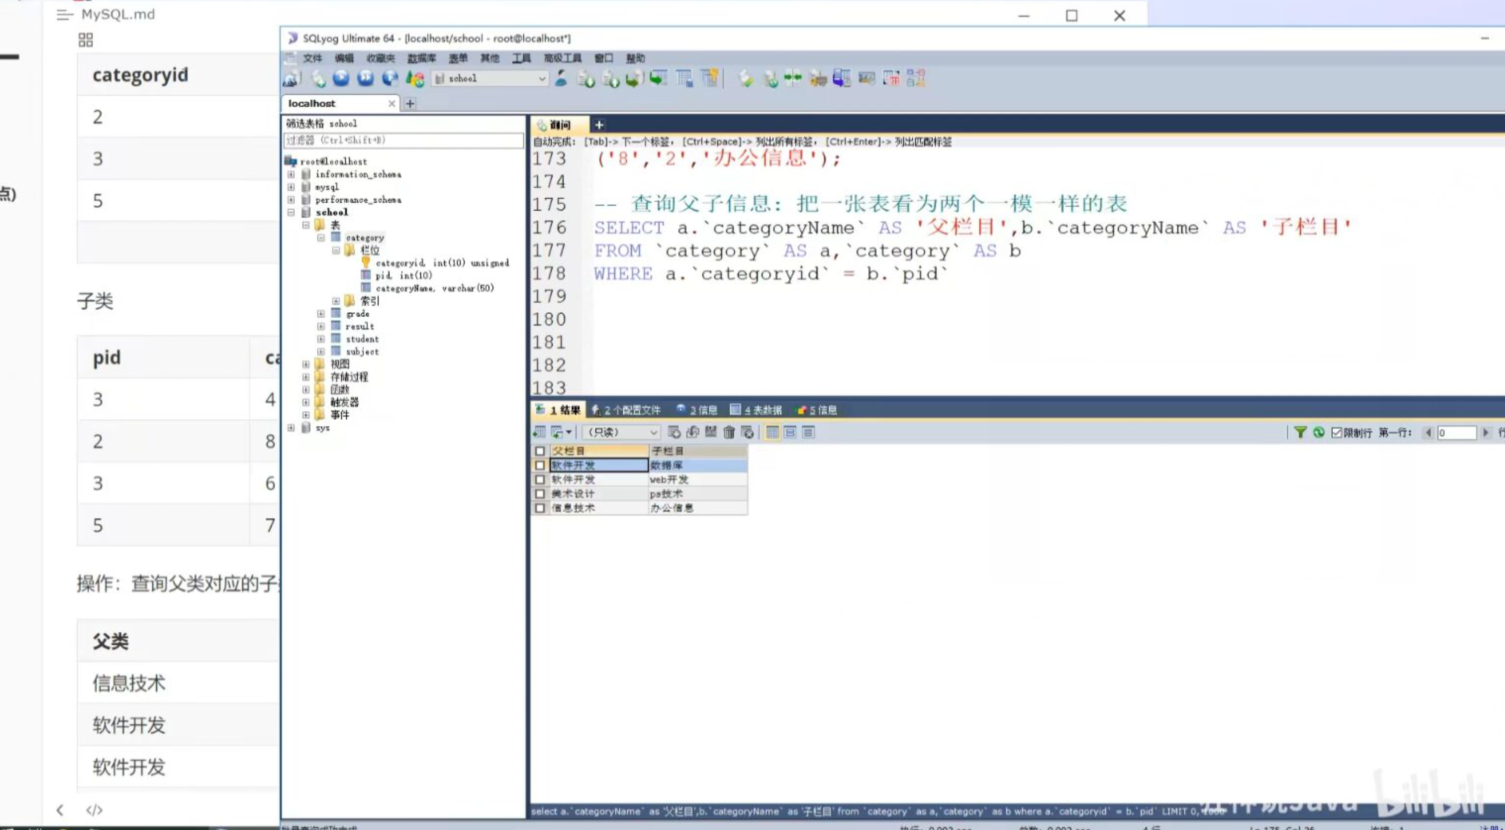Click the 子栏目 column header
This screenshot has height=830, width=1505.
click(x=697, y=451)
